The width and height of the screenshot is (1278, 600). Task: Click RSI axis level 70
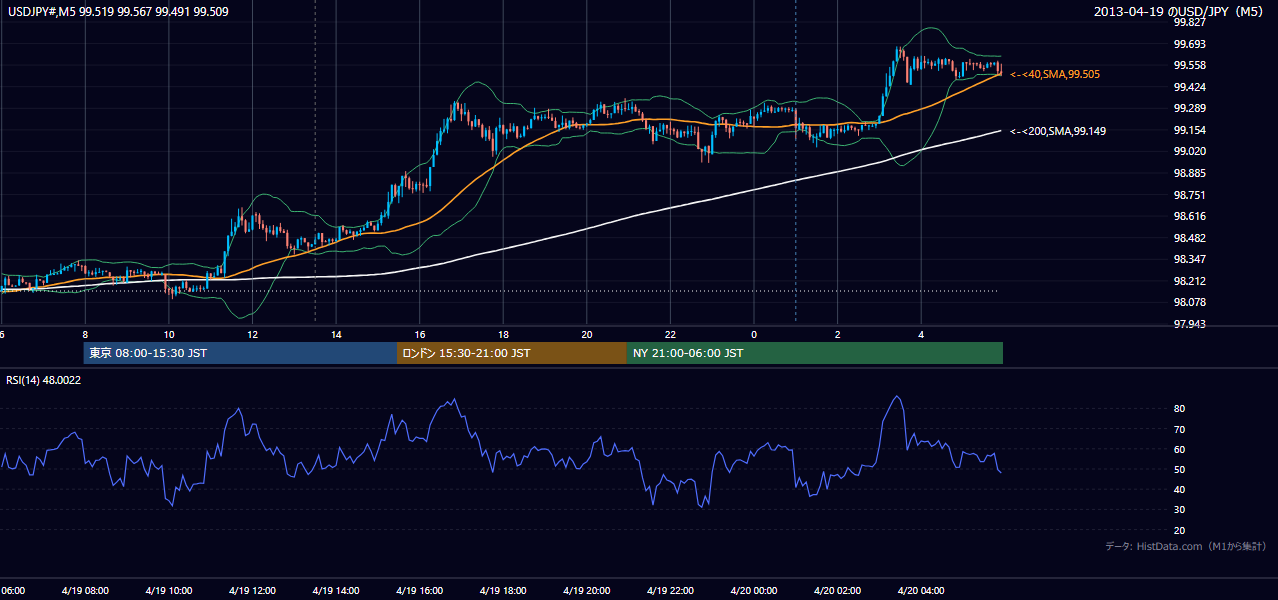1179,429
